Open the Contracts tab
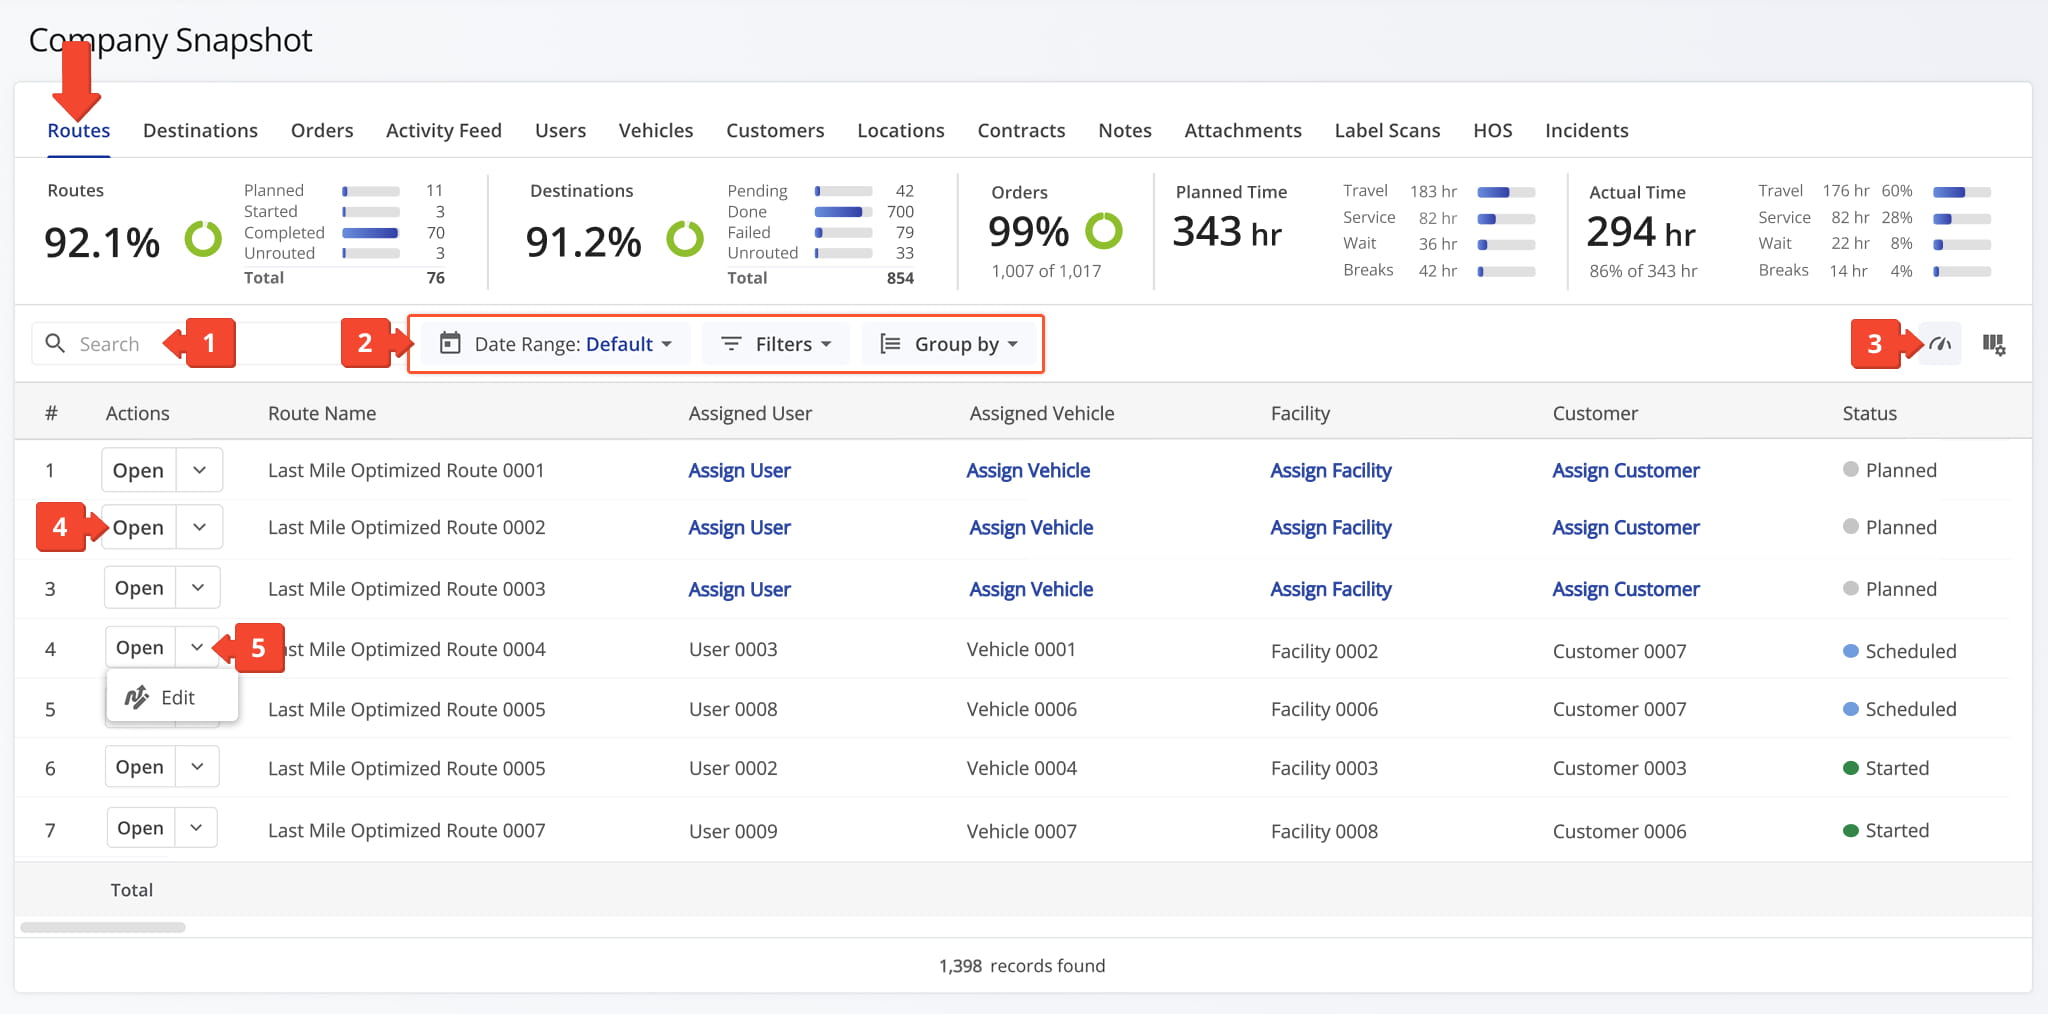This screenshot has width=2048, height=1014. pos(1021,130)
